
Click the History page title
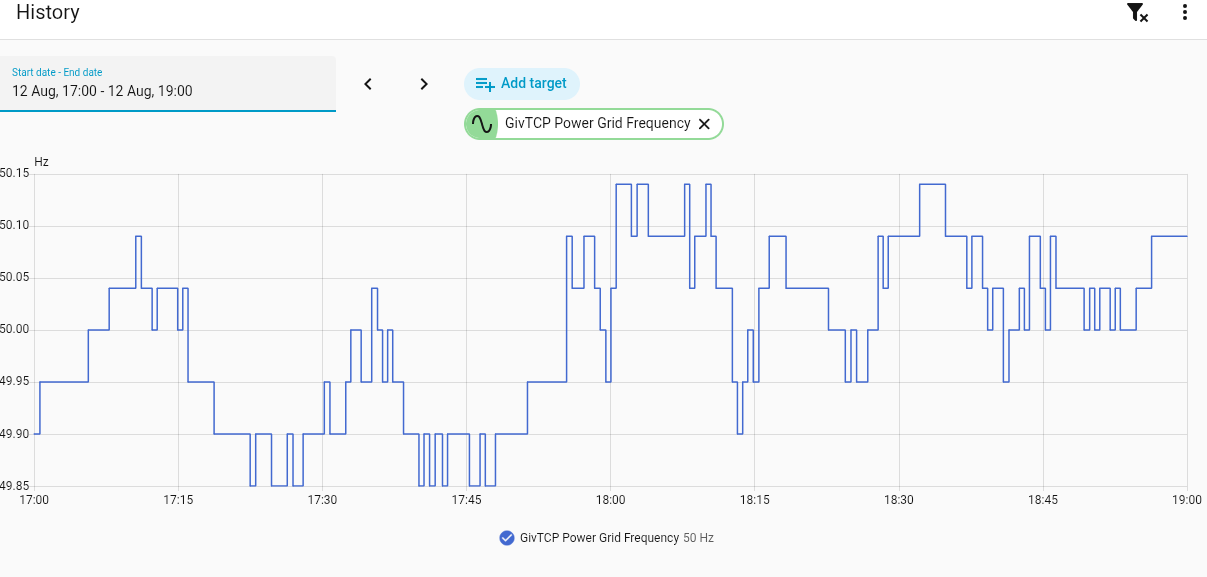coord(48,13)
